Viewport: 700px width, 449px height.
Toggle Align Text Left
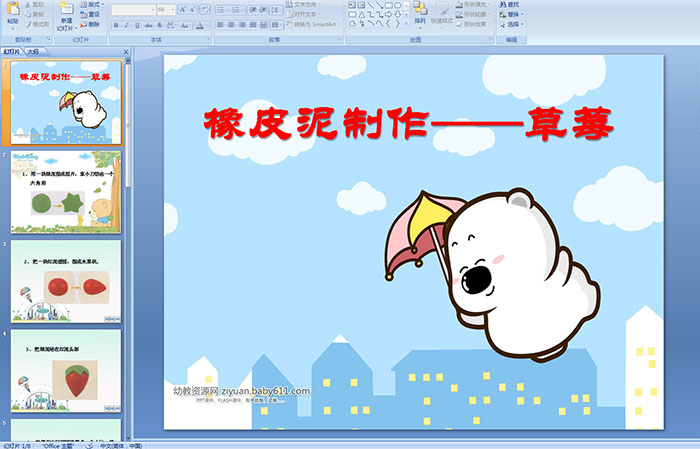pyautogui.click(x=221, y=25)
